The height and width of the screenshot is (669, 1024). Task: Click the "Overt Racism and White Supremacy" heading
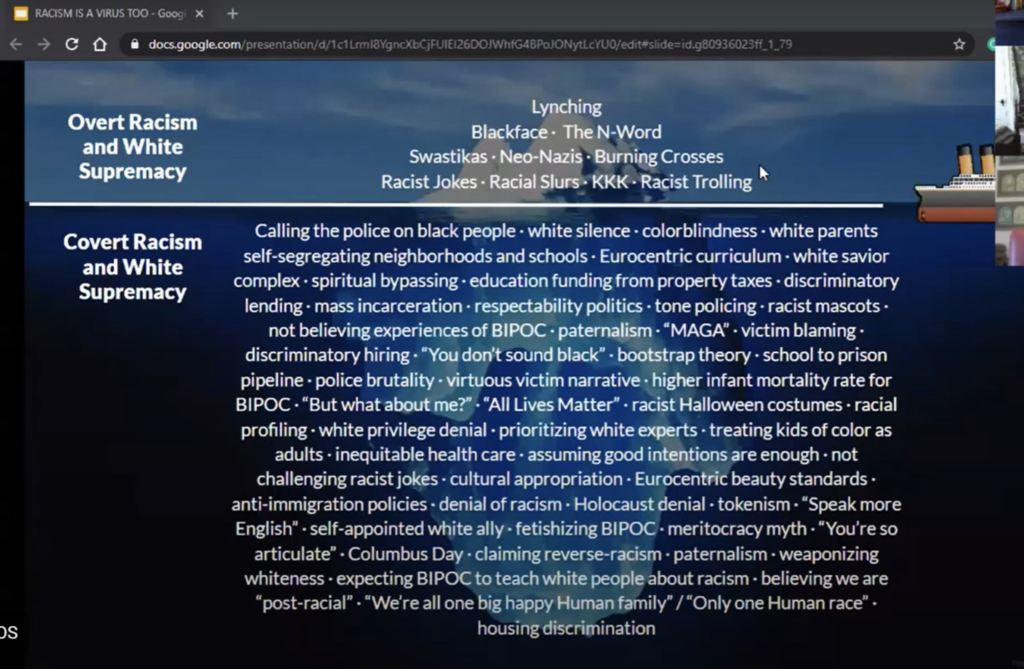click(132, 147)
